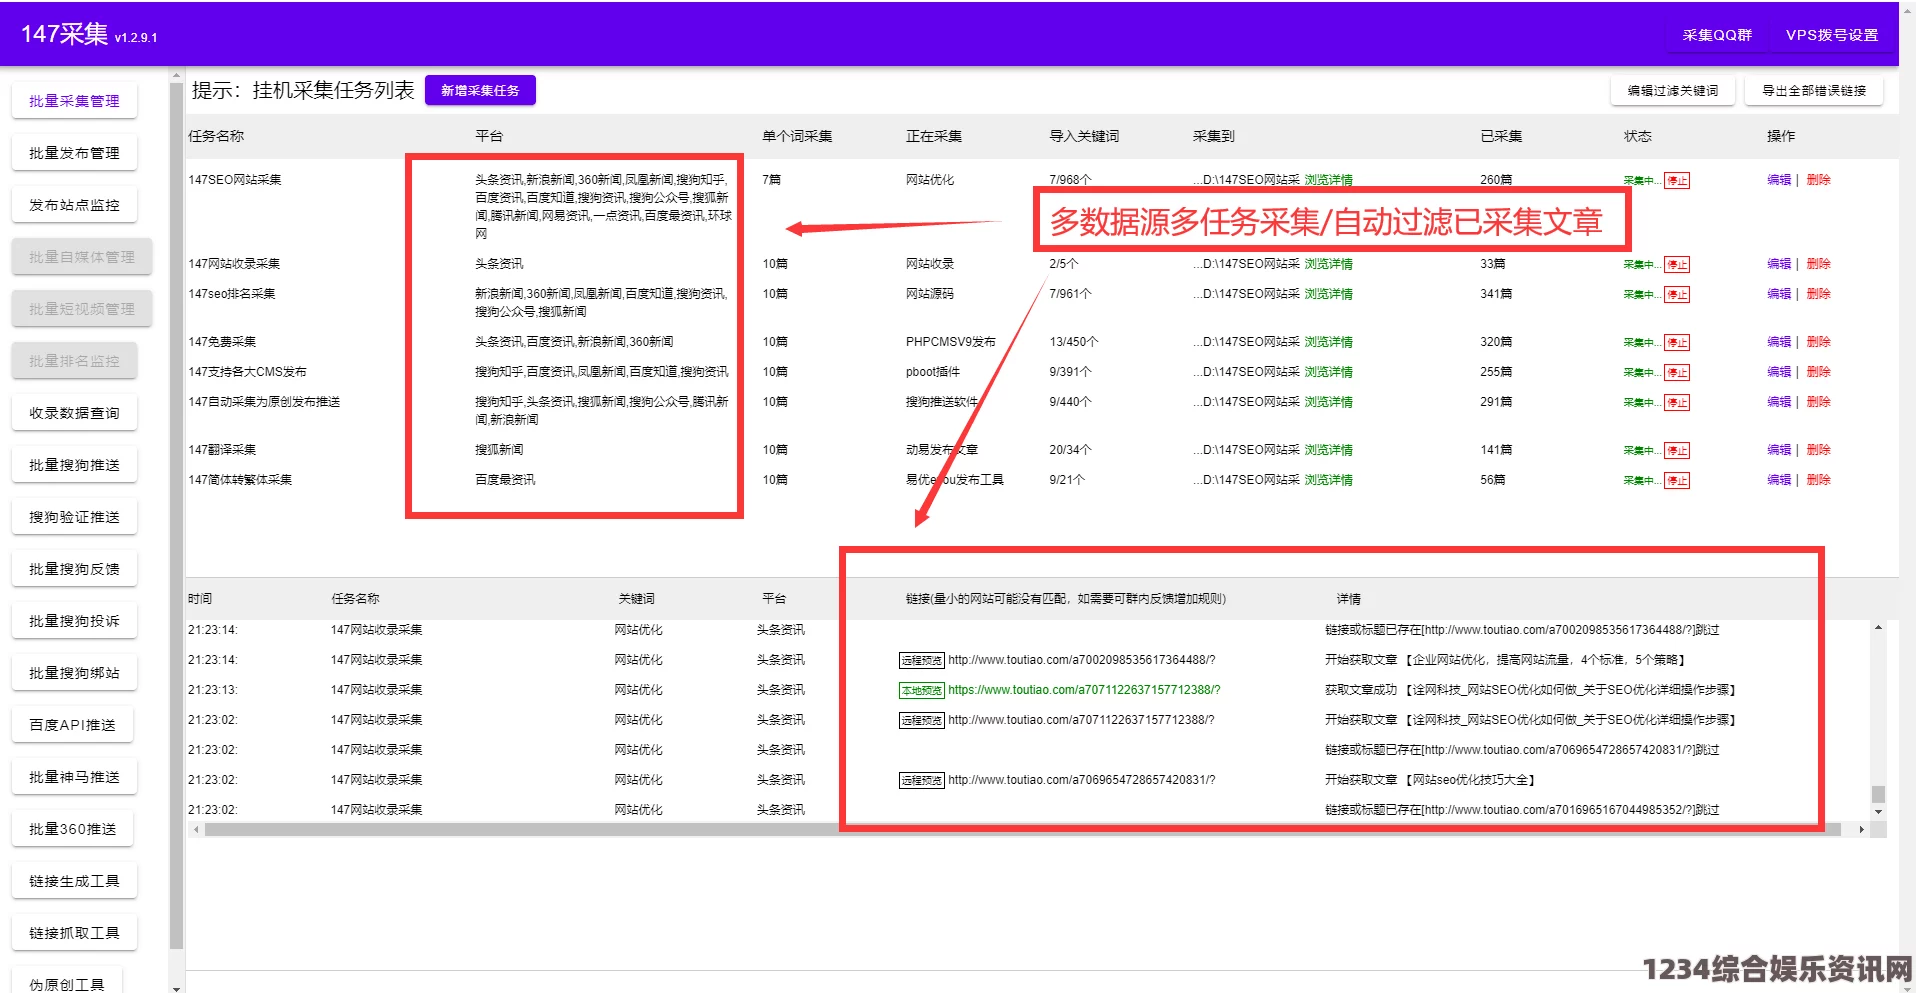Edit the 147SEO网站采集 task
This screenshot has width=1916, height=993.
click(x=1779, y=180)
